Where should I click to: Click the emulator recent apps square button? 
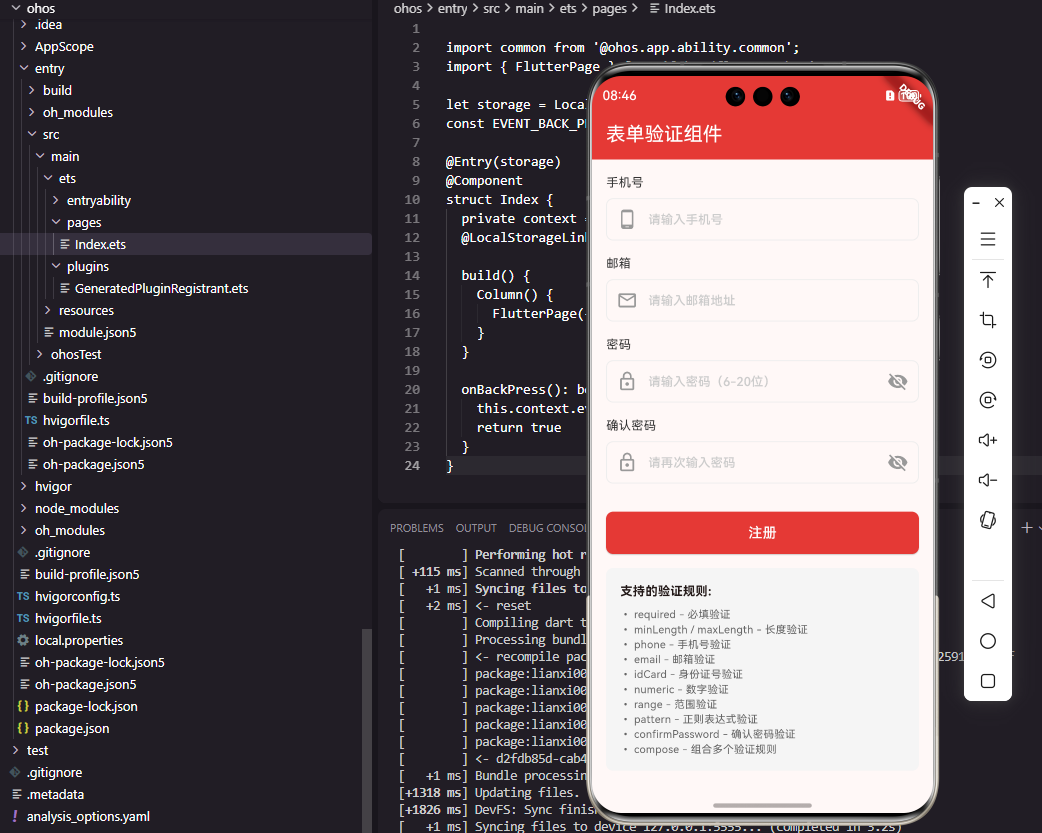point(988,681)
